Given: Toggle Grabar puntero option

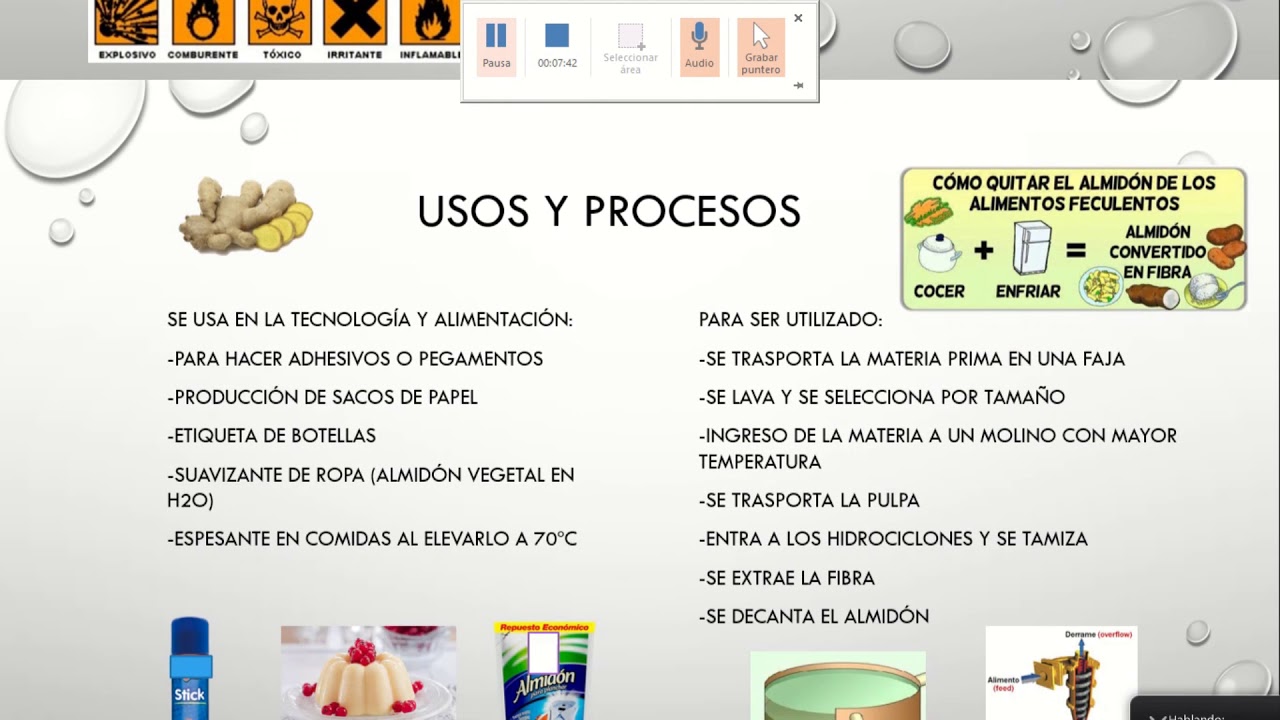Looking at the screenshot, I should click(x=761, y=47).
